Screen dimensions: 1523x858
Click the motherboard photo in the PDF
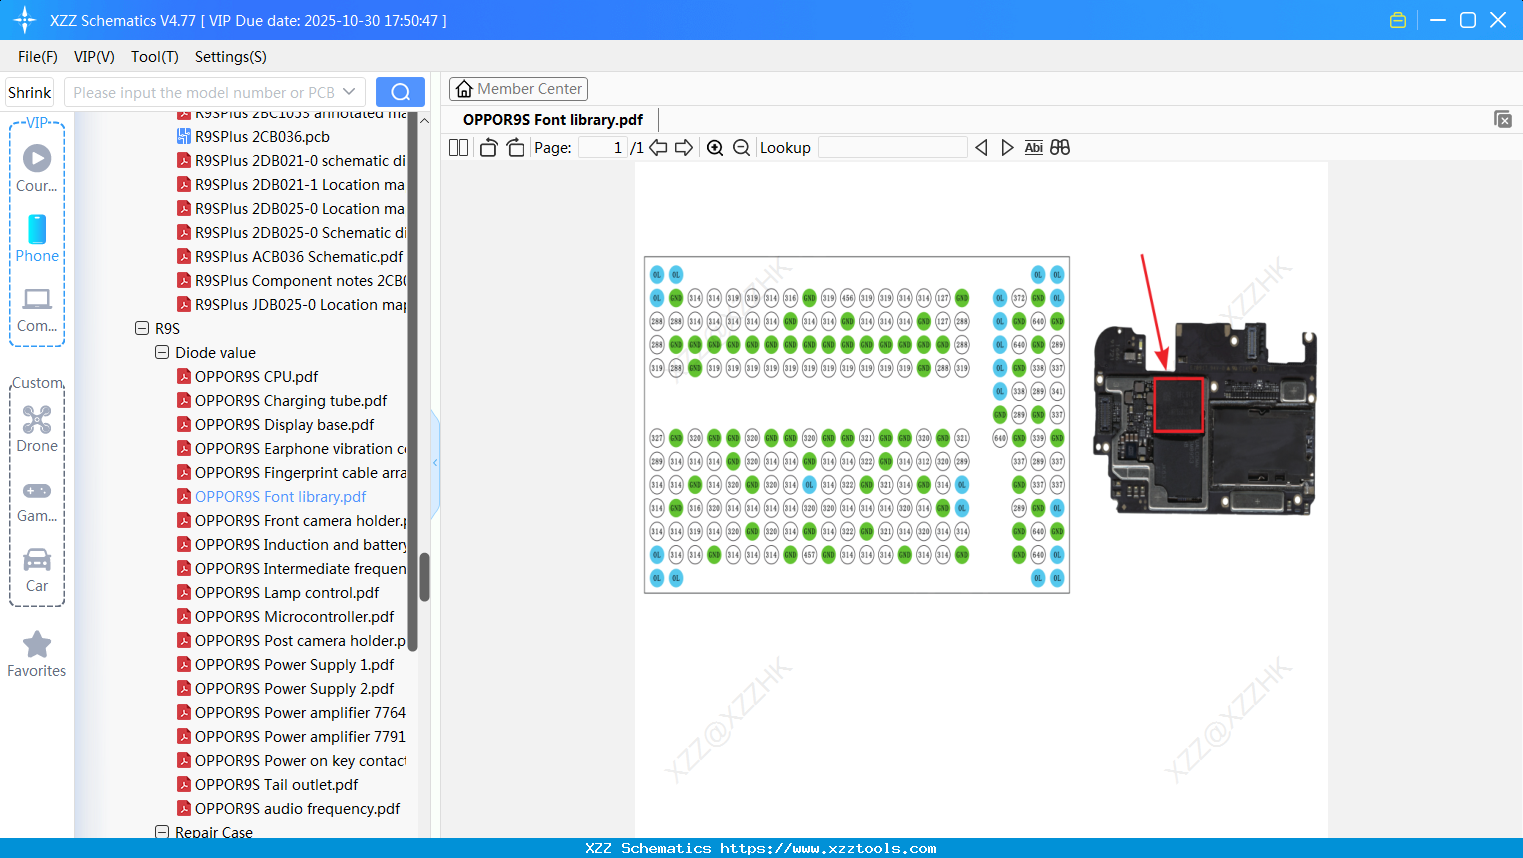click(x=1205, y=417)
